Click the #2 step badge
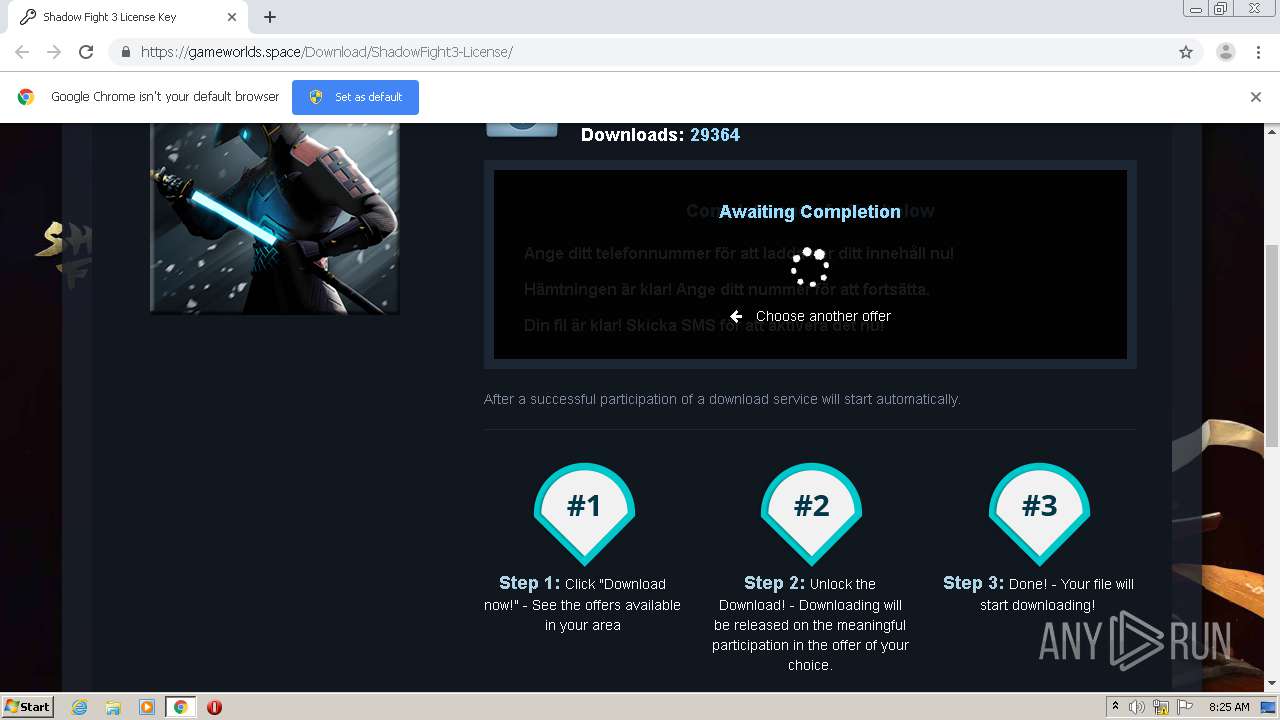Image resolution: width=1280 pixels, height=720 pixels. click(x=811, y=513)
